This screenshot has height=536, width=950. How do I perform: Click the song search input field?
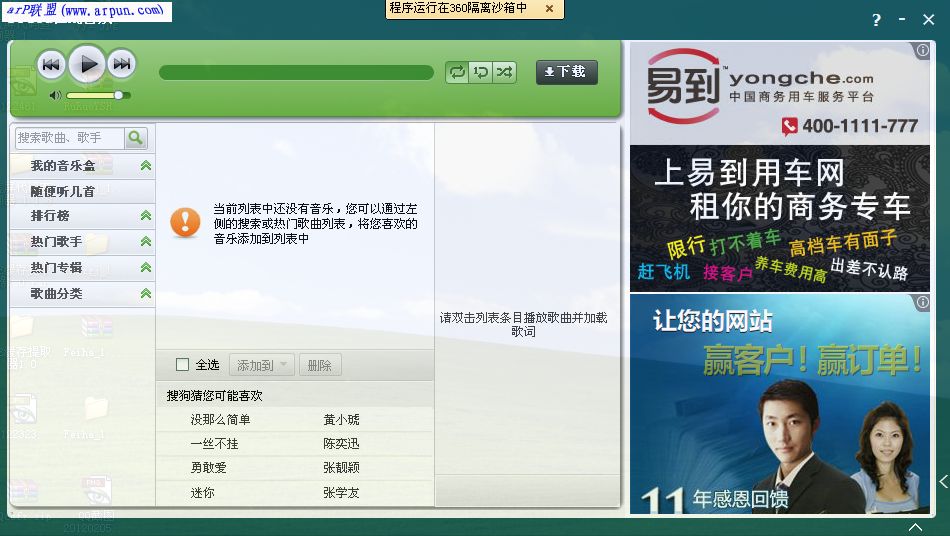(x=70, y=137)
